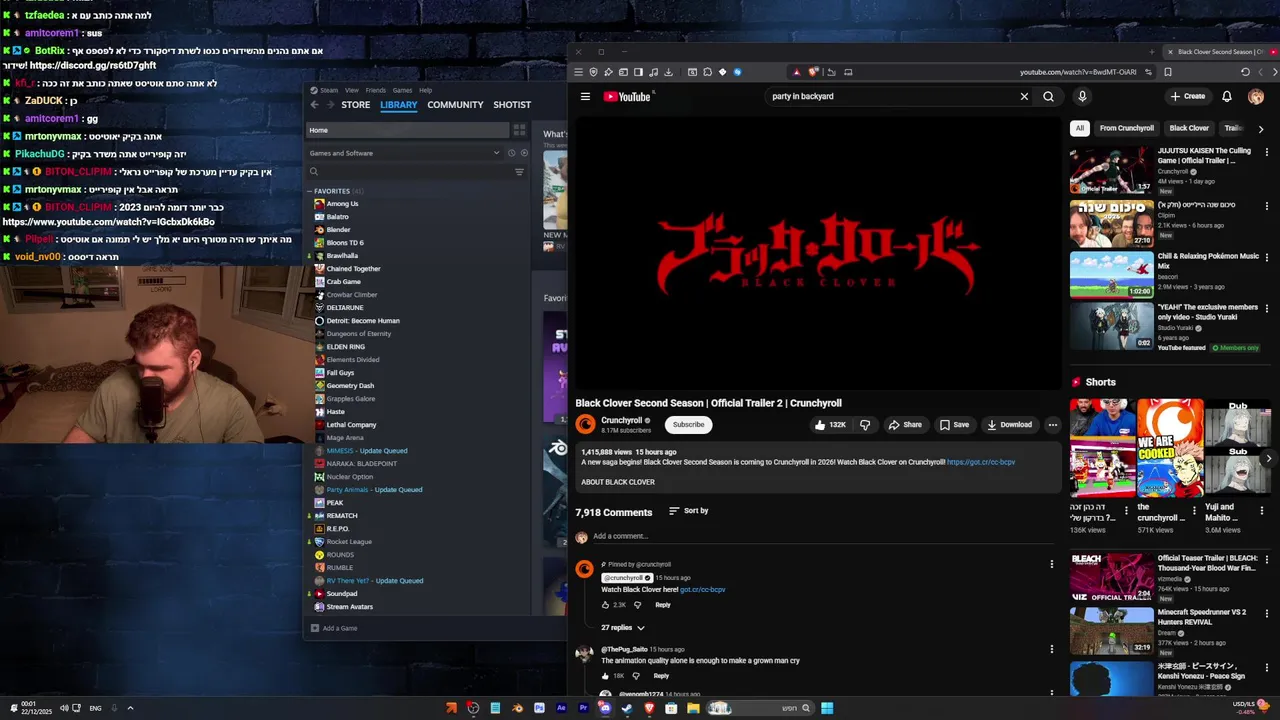Viewport: 1280px width, 720px height.
Task: Like the Black Clover trailer video
Action: pyautogui.click(x=830, y=425)
